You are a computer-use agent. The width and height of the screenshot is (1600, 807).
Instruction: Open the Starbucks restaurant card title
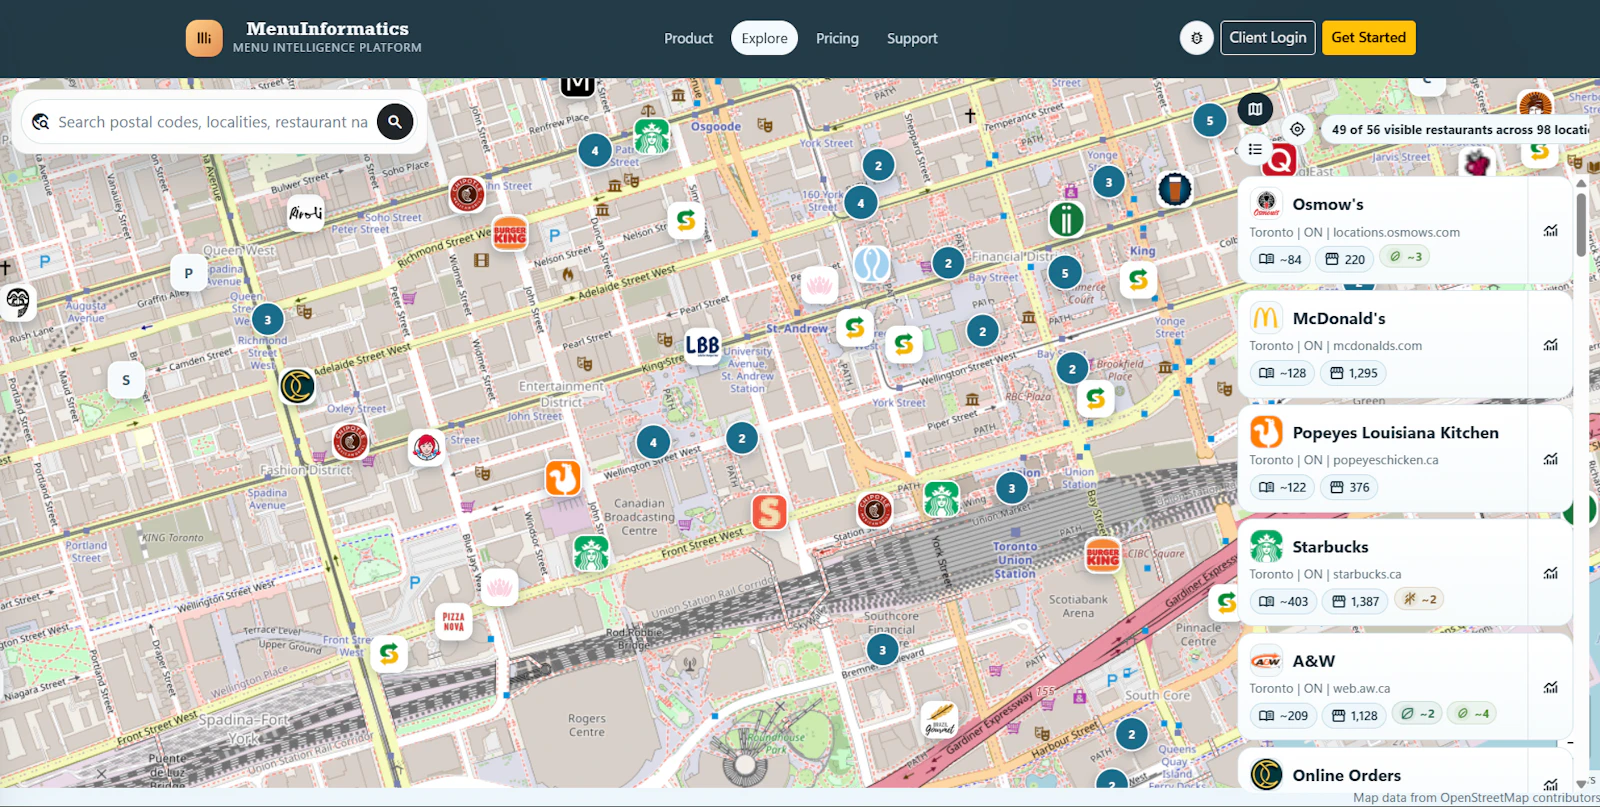coord(1330,546)
